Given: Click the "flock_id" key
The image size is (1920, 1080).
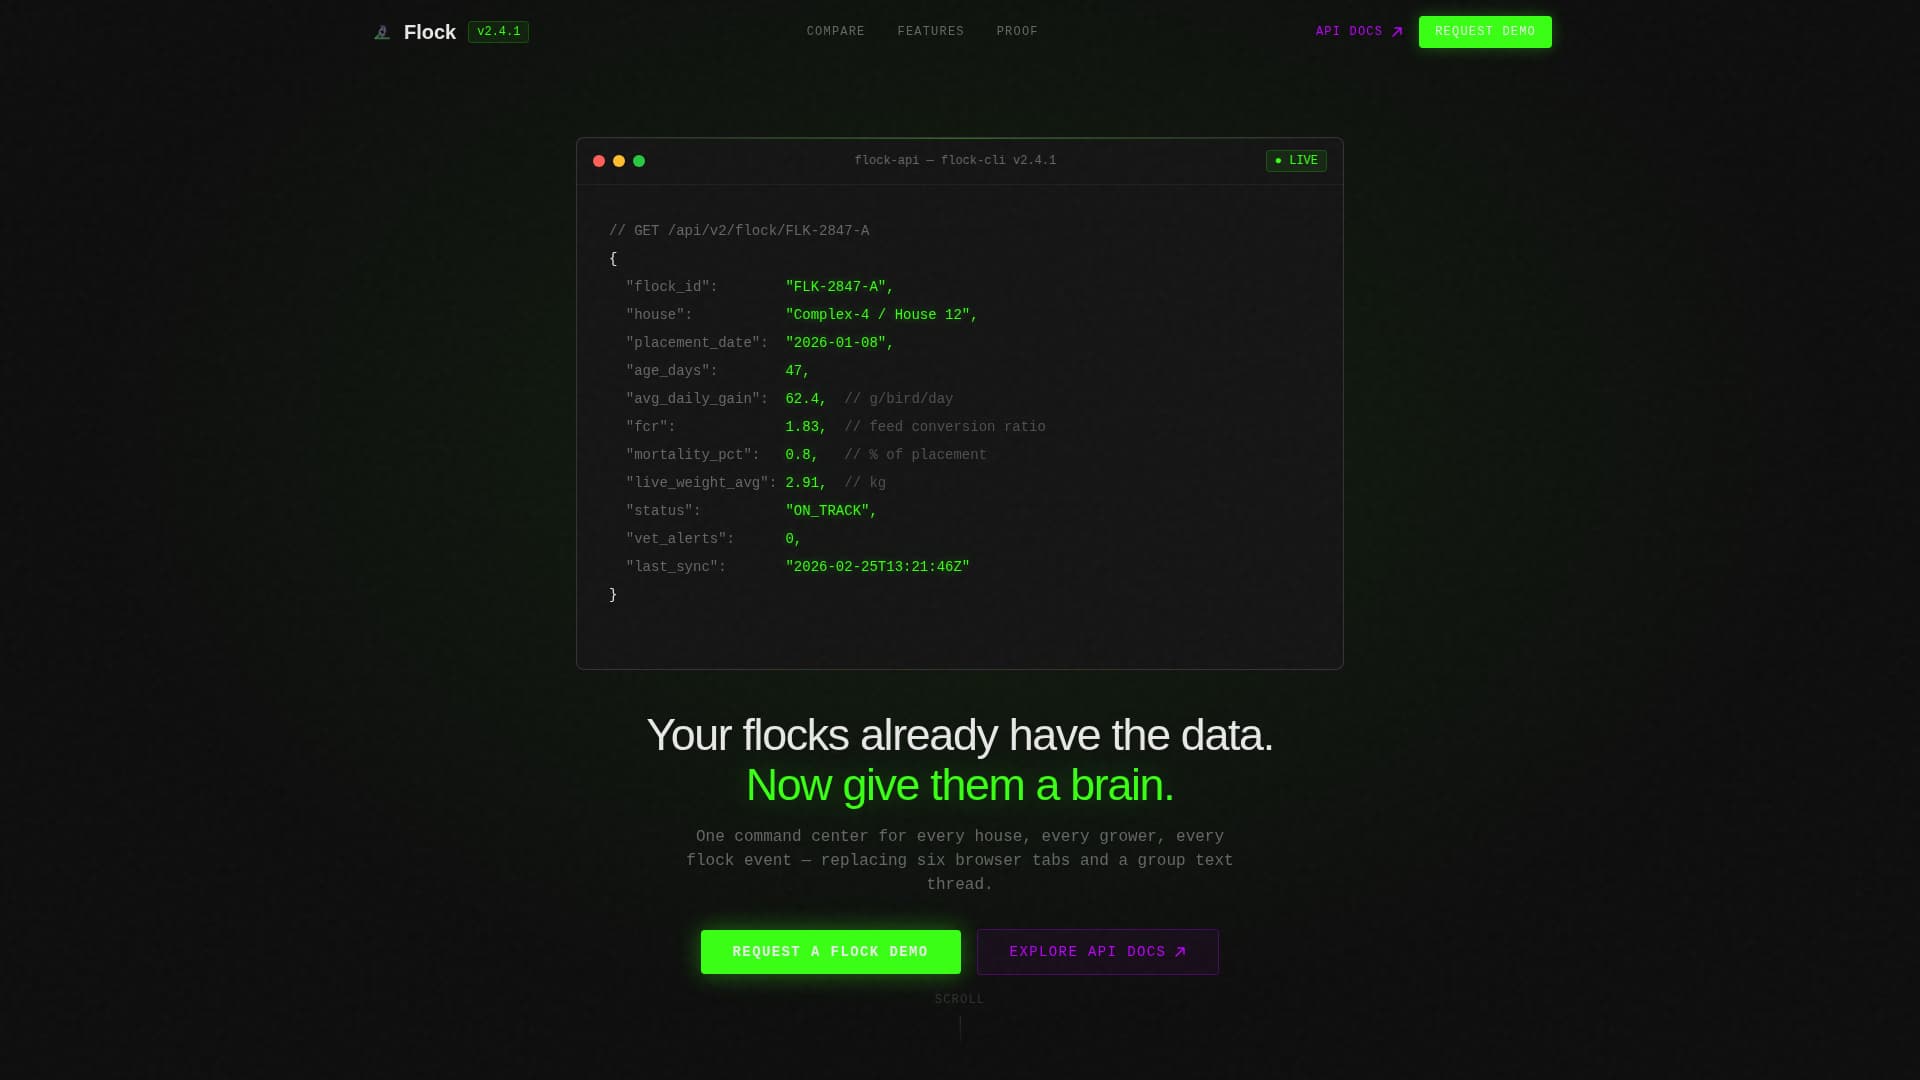Looking at the screenshot, I should pos(672,287).
